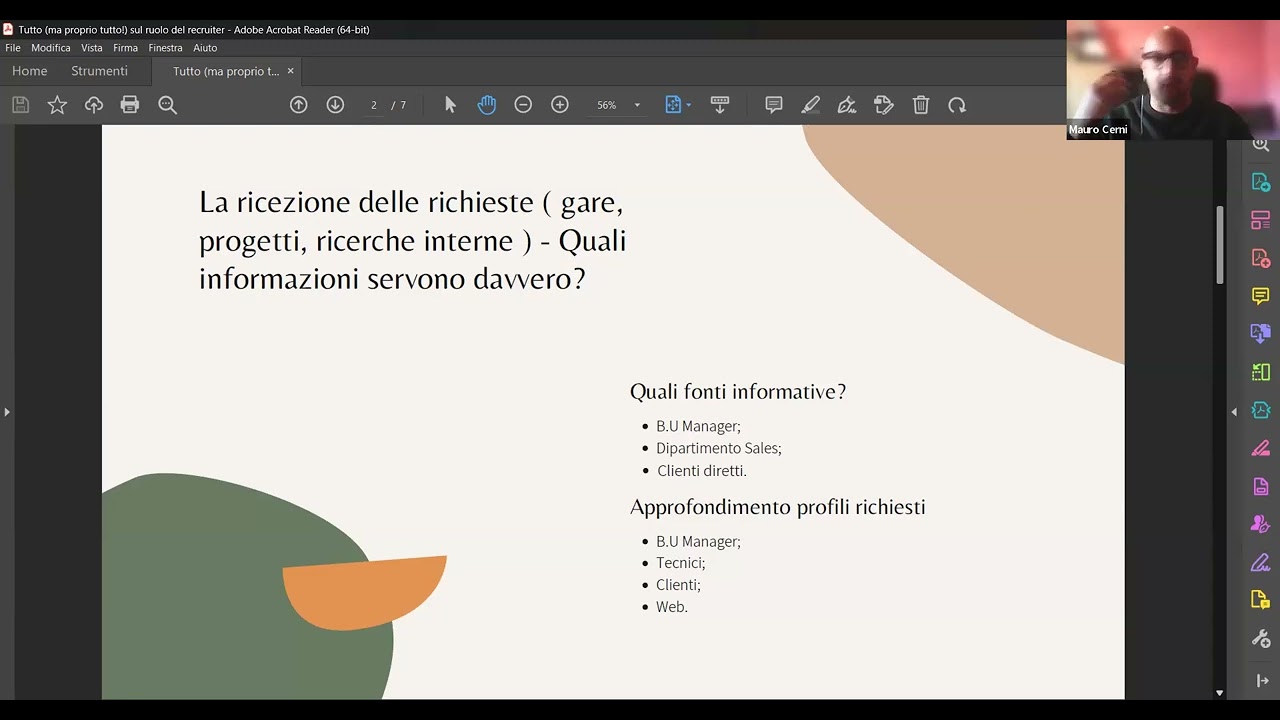Open yellow Protect file tool in sidebar
This screenshot has height=720, width=1280.
tap(1260, 600)
